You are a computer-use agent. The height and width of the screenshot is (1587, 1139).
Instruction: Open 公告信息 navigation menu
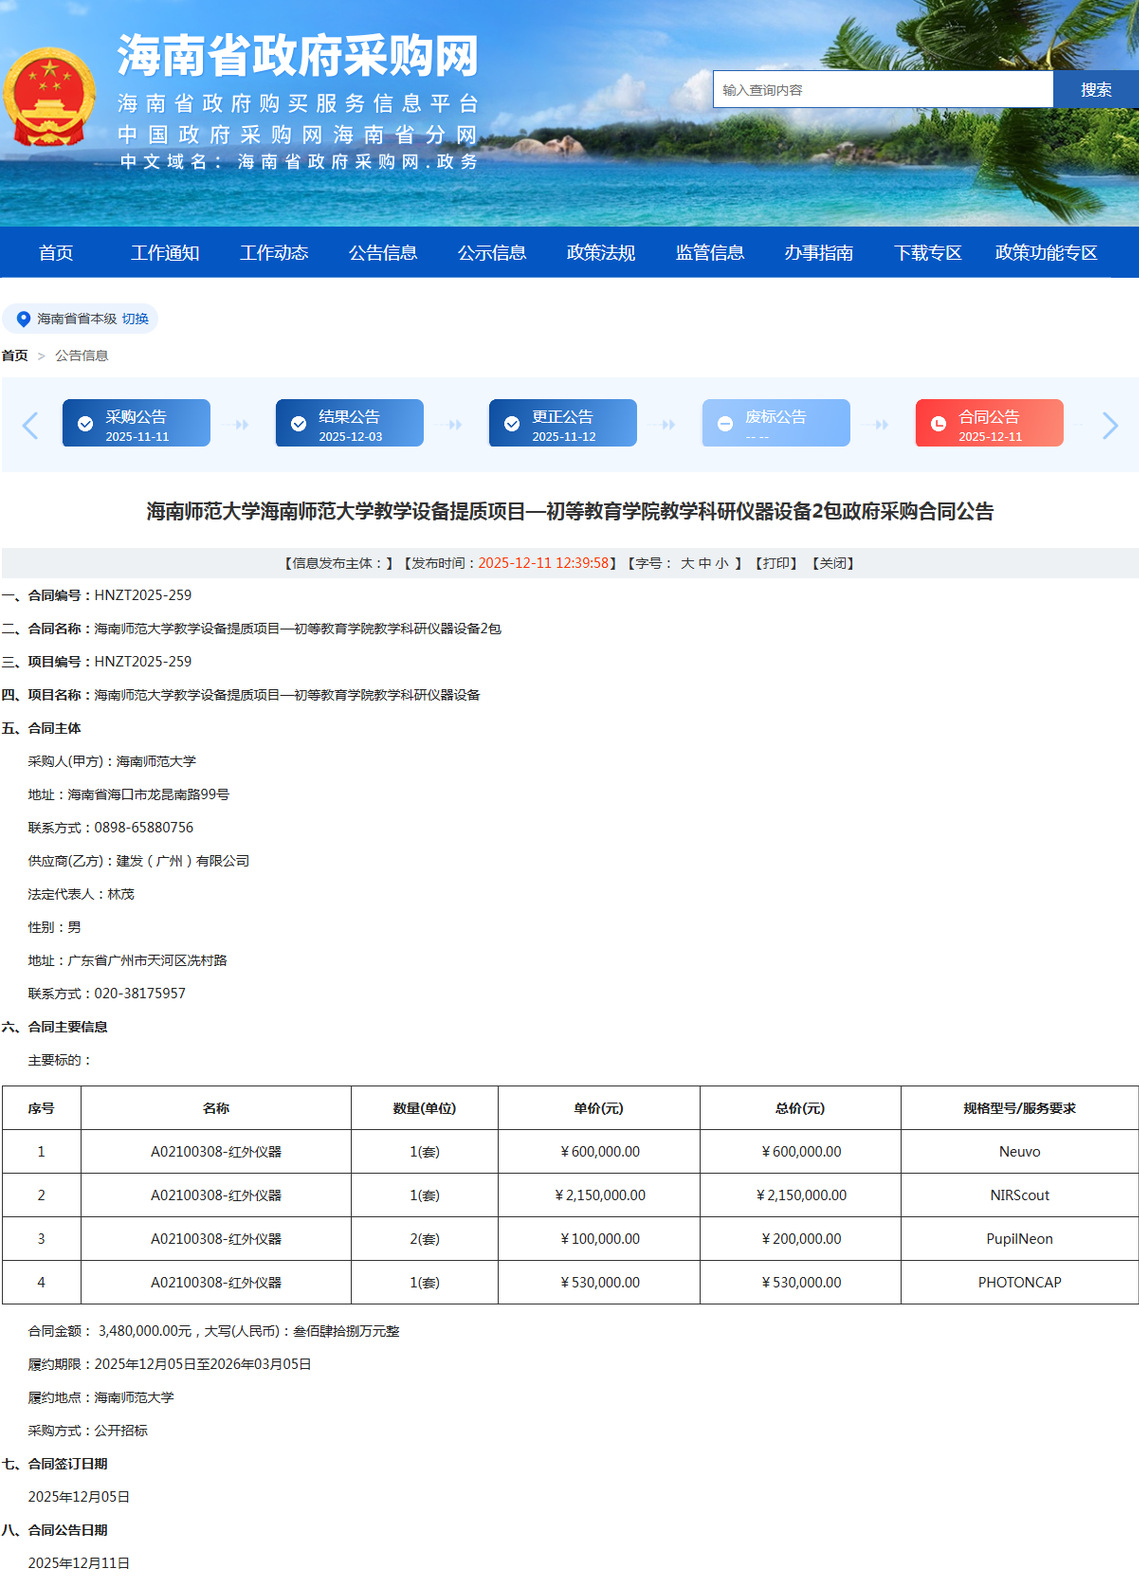tap(382, 253)
